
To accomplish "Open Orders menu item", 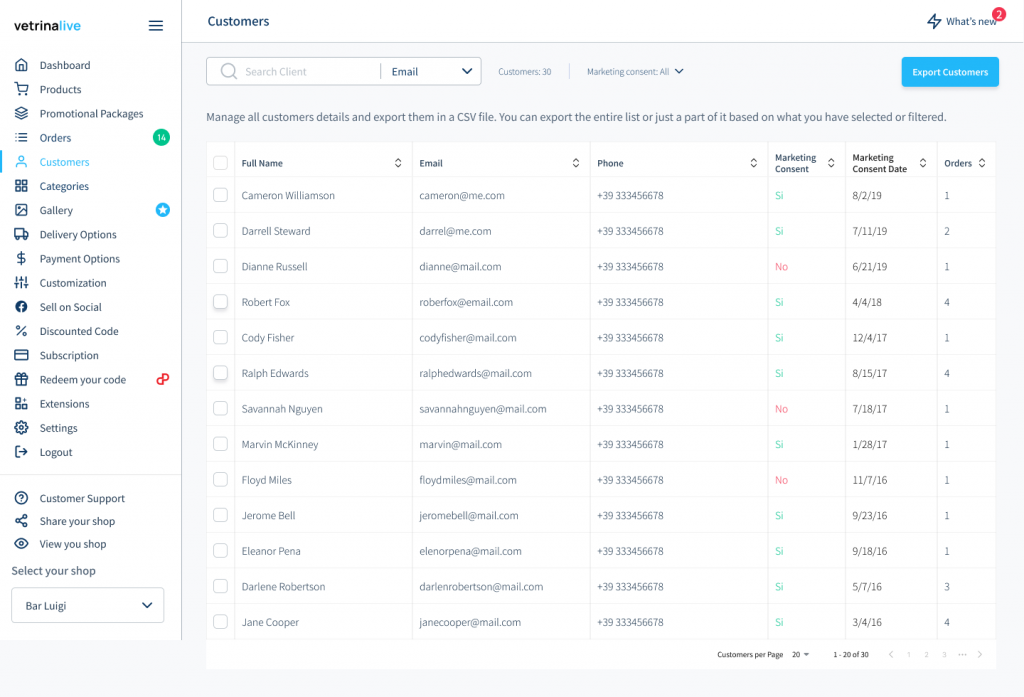I will tap(55, 137).
